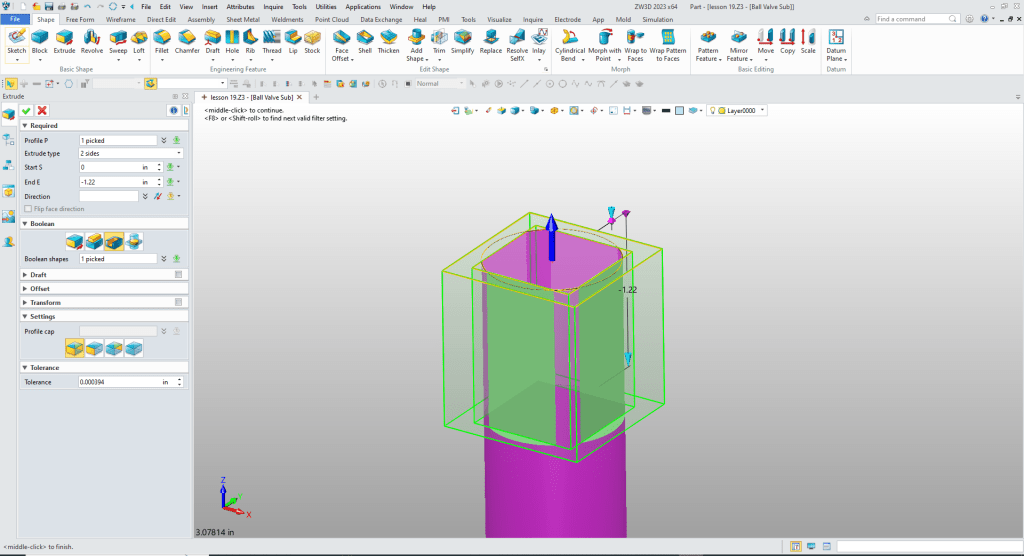Open the Extrude type dropdown
The height and width of the screenshot is (556, 1024).
pos(130,154)
